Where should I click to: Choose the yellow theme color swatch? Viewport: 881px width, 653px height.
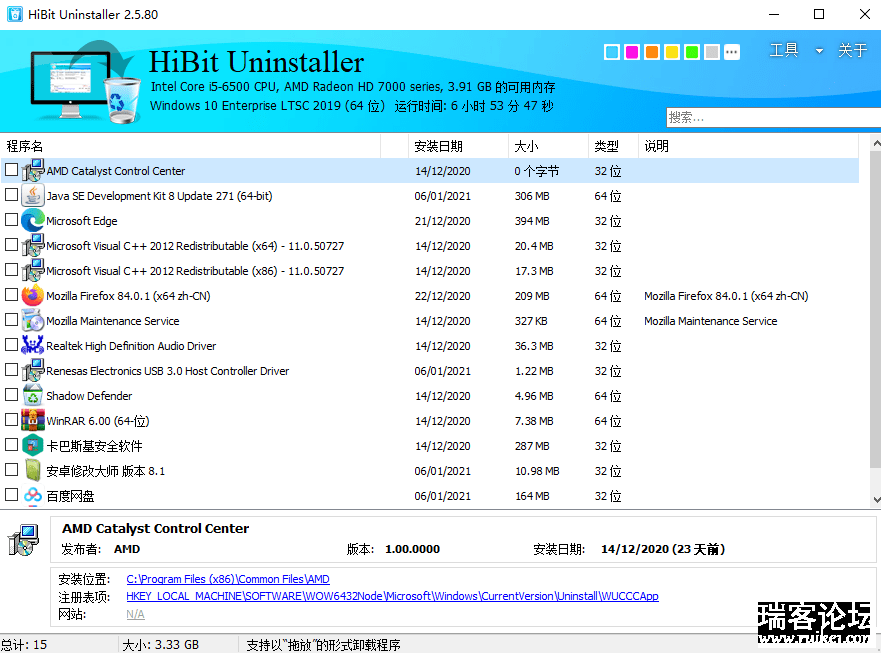tap(672, 52)
